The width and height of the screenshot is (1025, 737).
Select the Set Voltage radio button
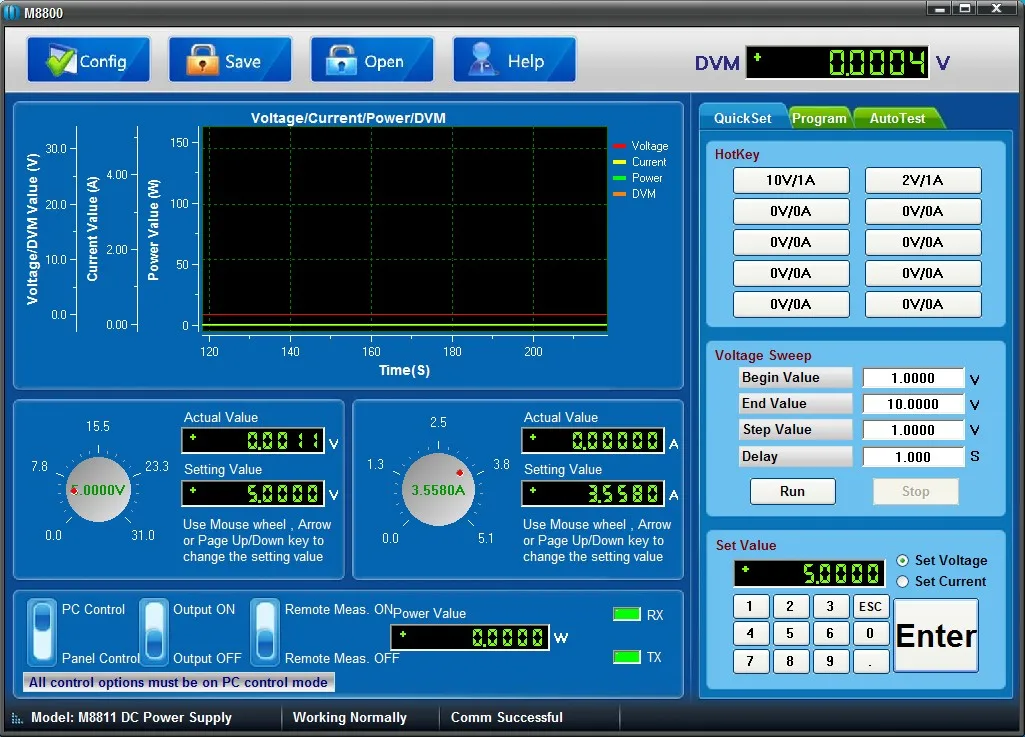[903, 561]
